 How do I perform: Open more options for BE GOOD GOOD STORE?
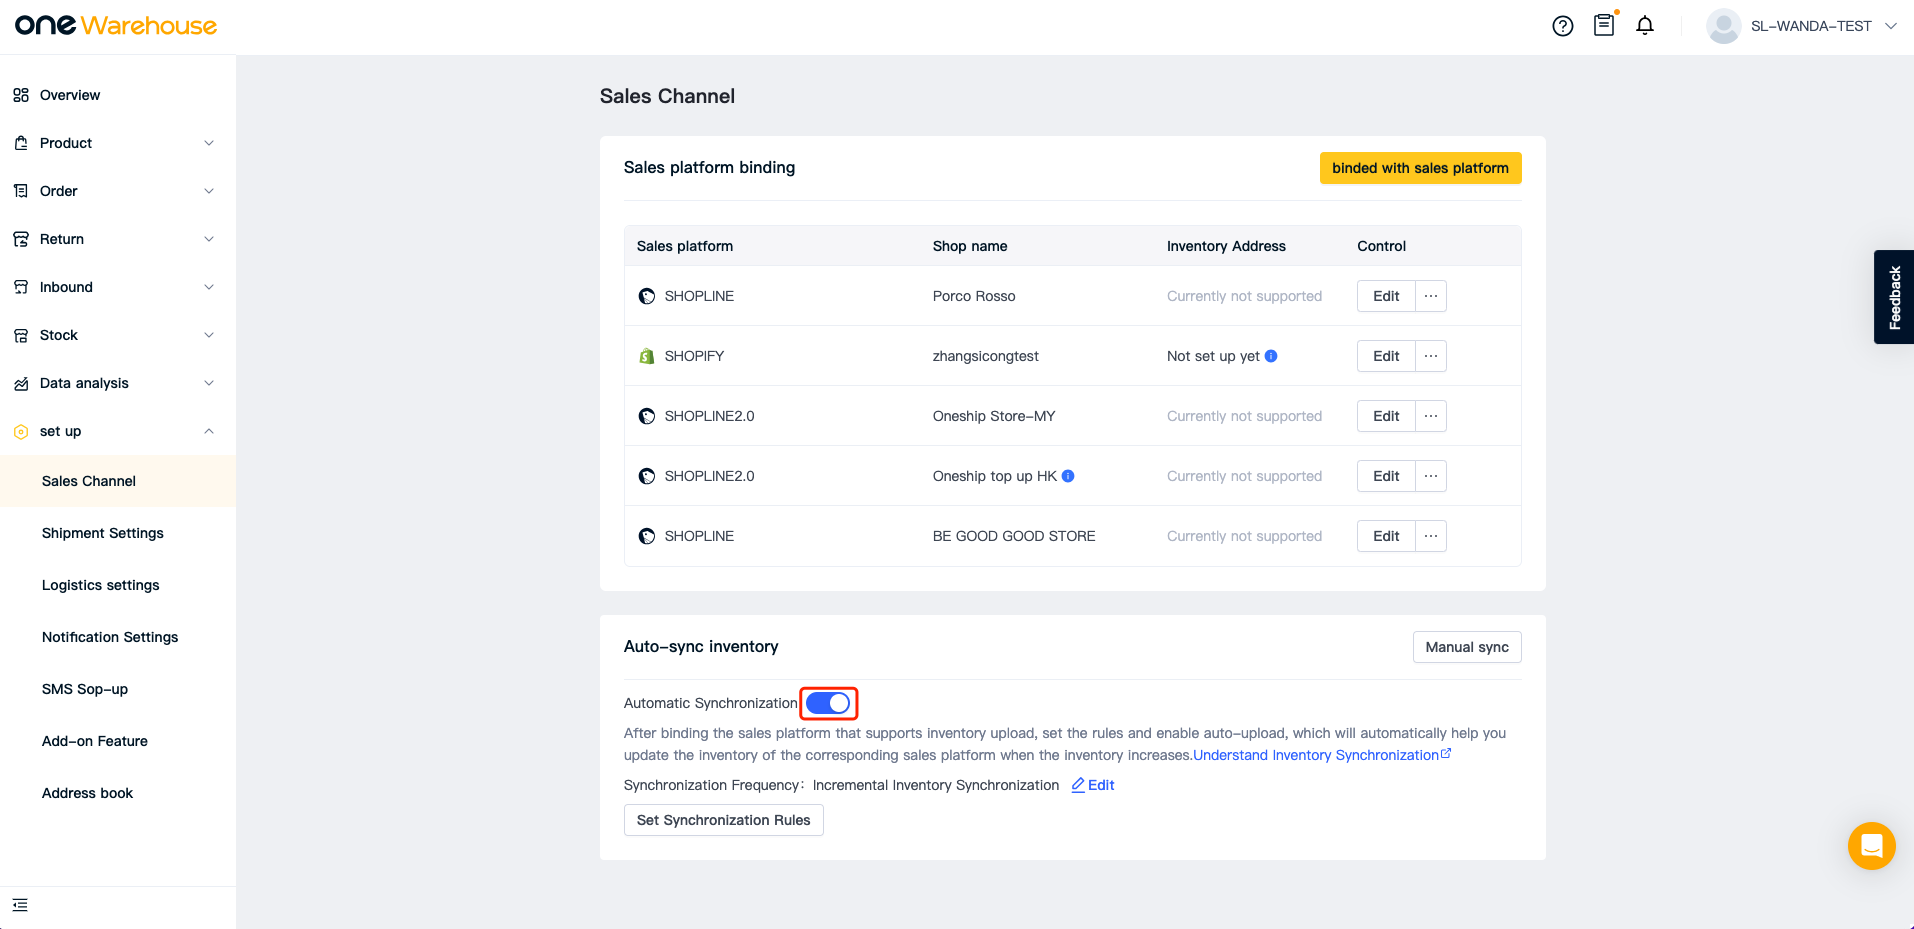coord(1431,536)
